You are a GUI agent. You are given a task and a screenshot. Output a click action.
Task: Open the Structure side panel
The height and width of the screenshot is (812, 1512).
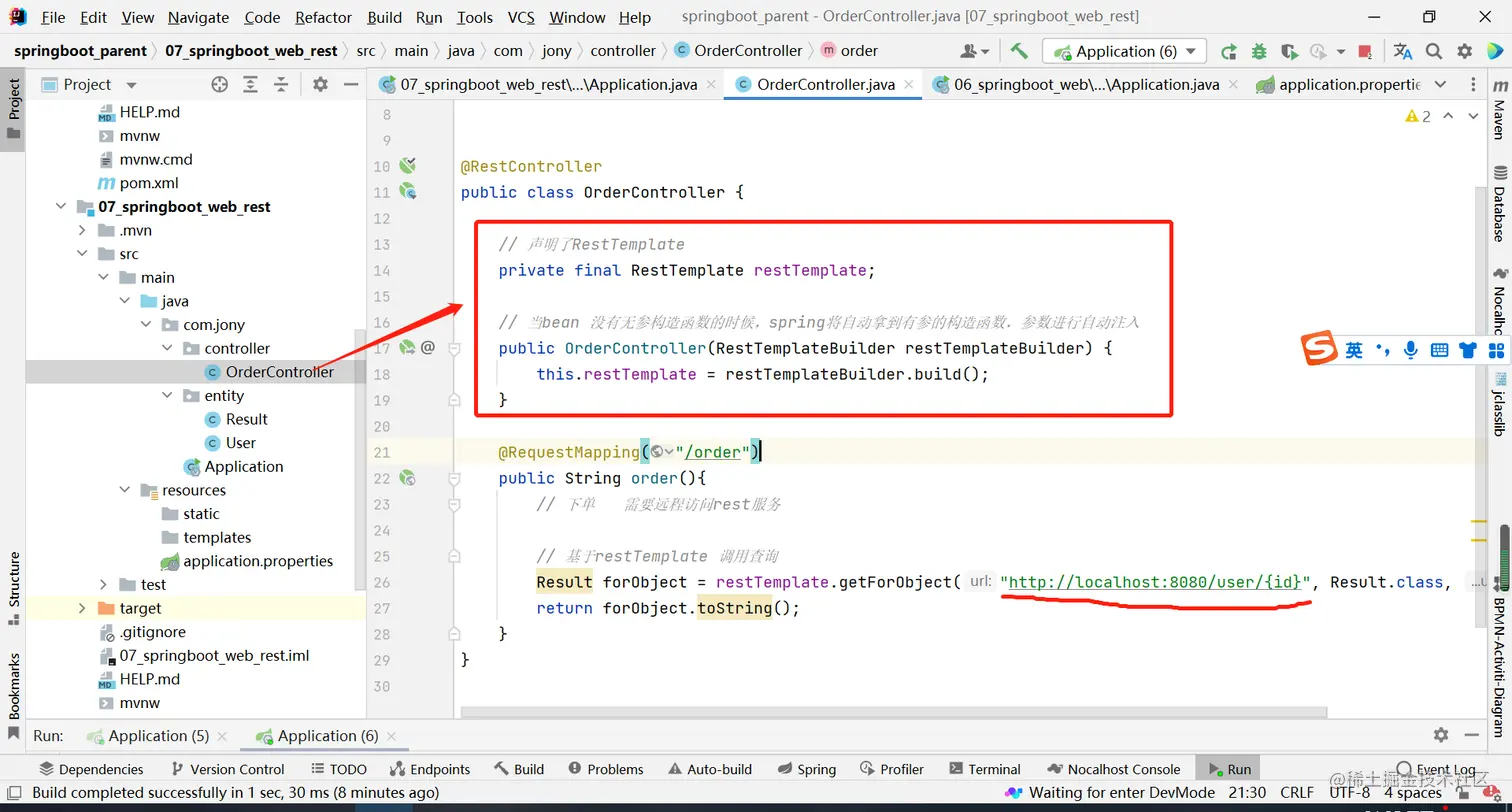[13, 588]
